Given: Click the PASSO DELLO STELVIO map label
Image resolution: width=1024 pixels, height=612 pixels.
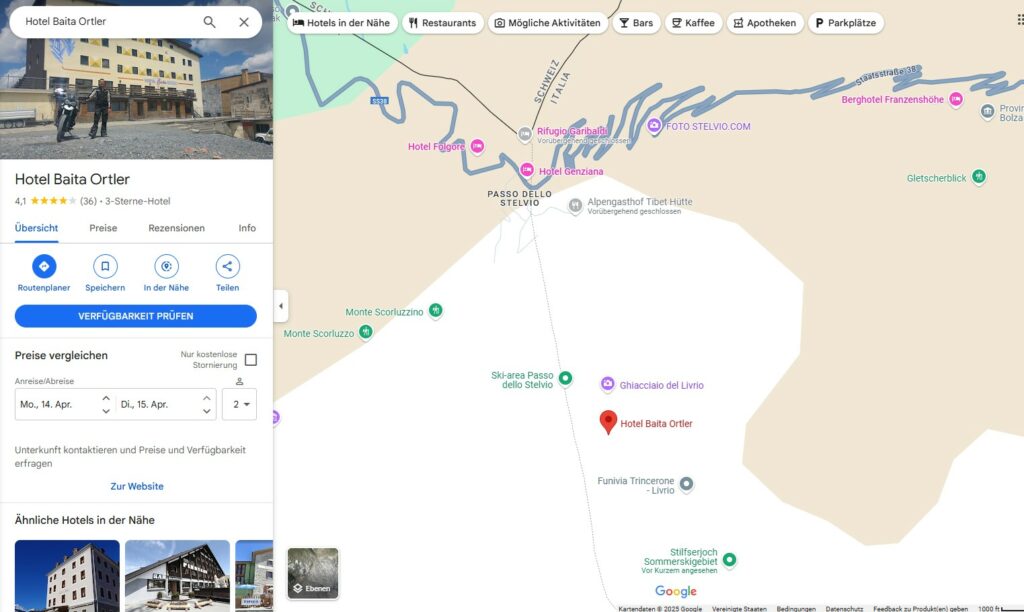Looking at the screenshot, I should (x=520, y=199).
